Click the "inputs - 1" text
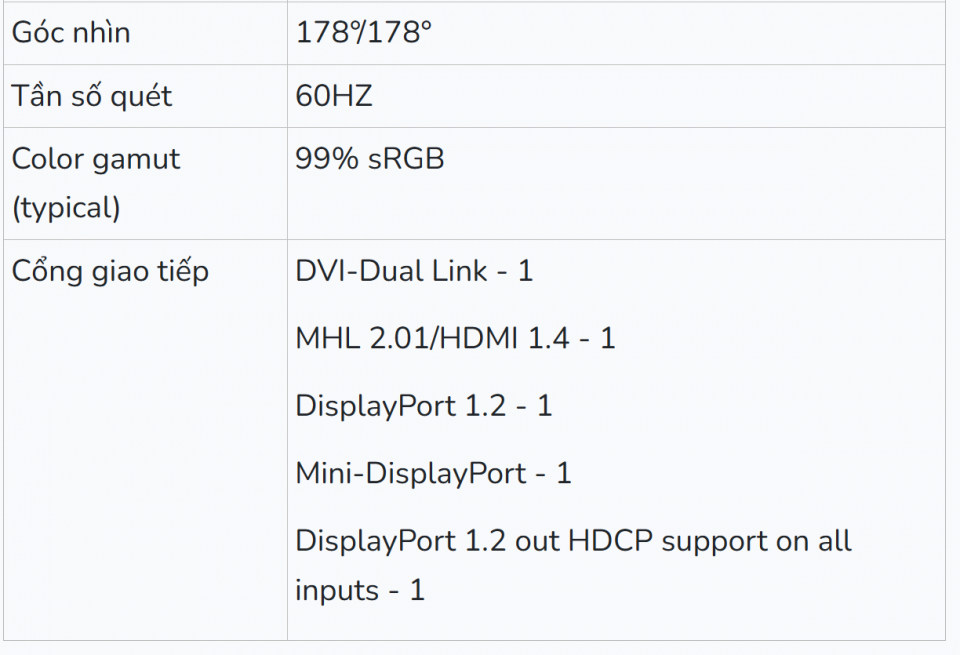The height and width of the screenshot is (655, 960). tap(360, 590)
